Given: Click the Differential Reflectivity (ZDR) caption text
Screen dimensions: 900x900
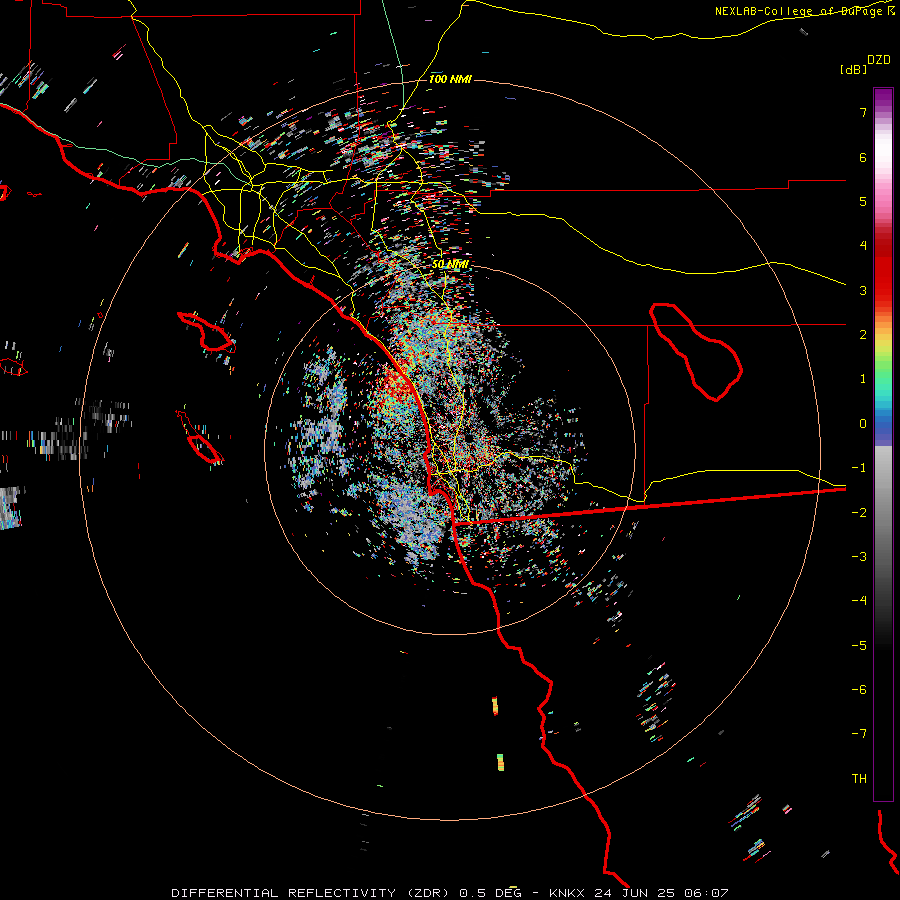Looking at the screenshot, I should (x=313, y=893).
